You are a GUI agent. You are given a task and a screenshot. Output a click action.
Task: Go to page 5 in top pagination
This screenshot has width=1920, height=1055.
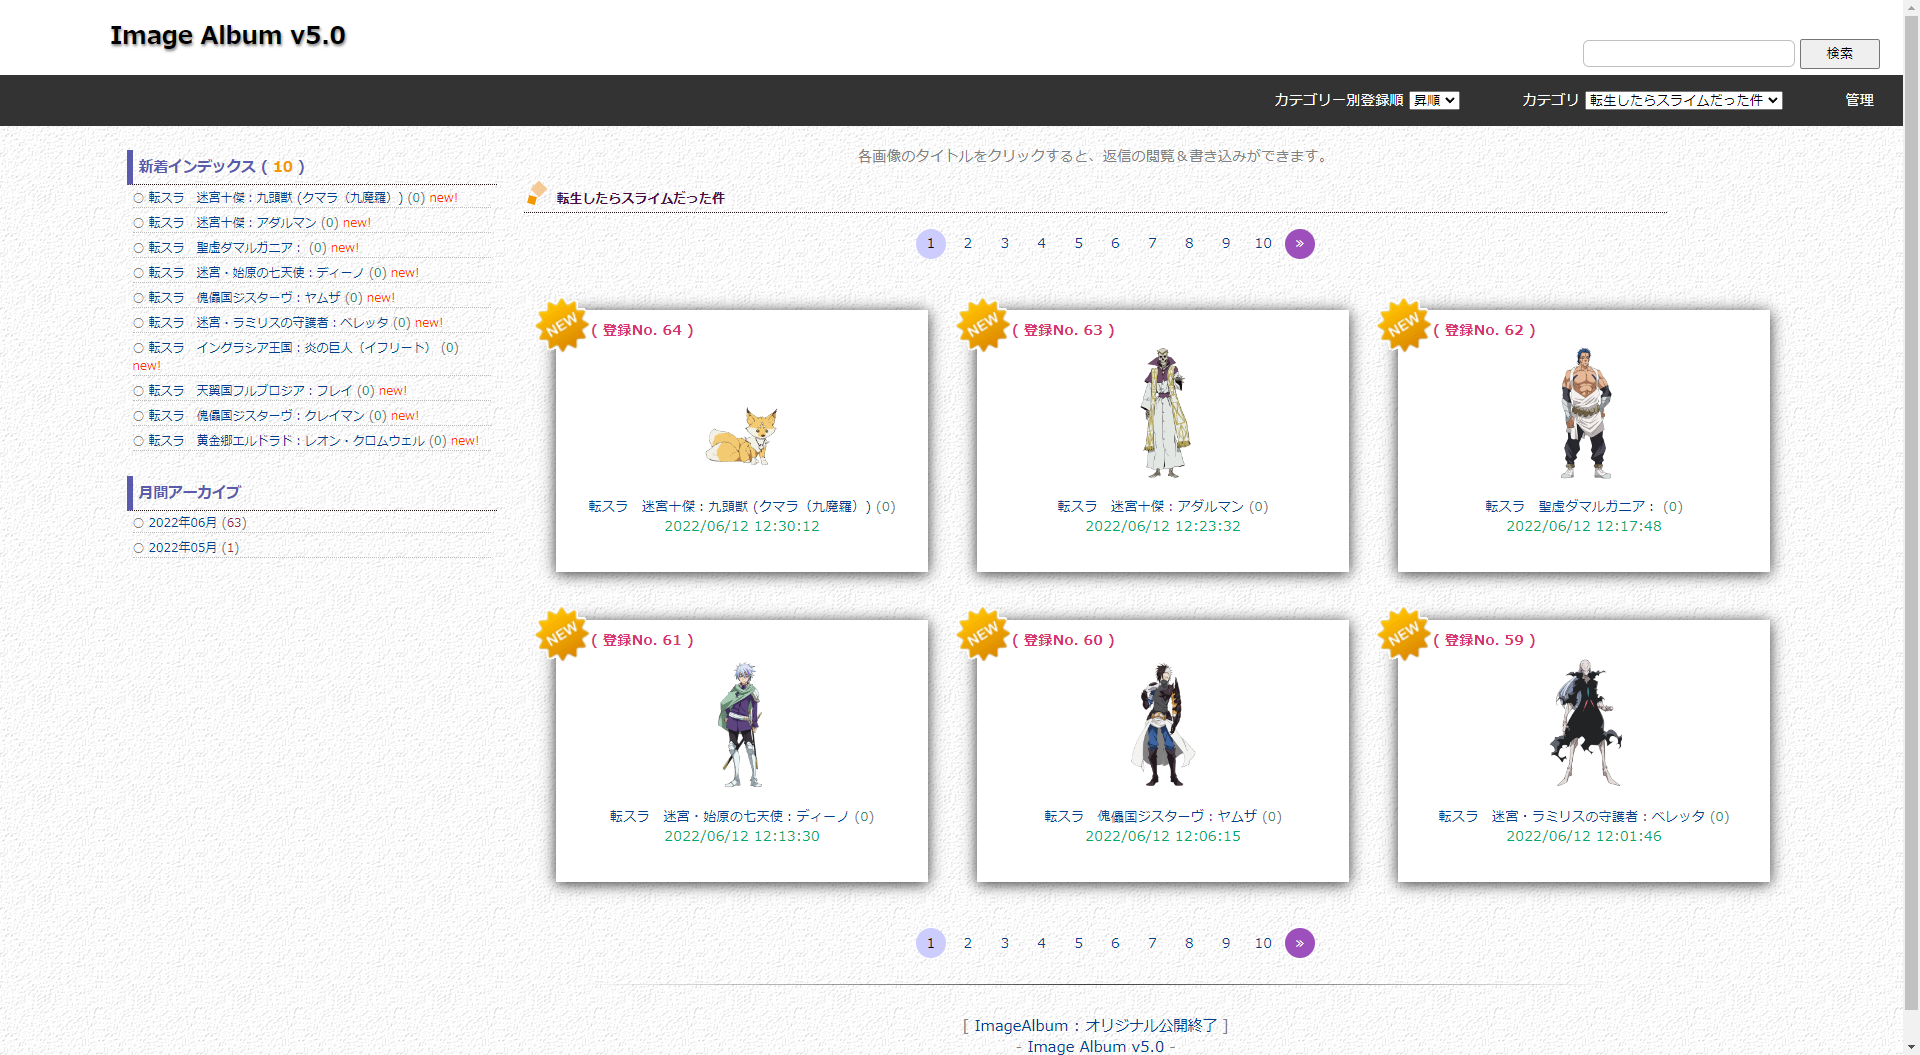pyautogui.click(x=1079, y=243)
